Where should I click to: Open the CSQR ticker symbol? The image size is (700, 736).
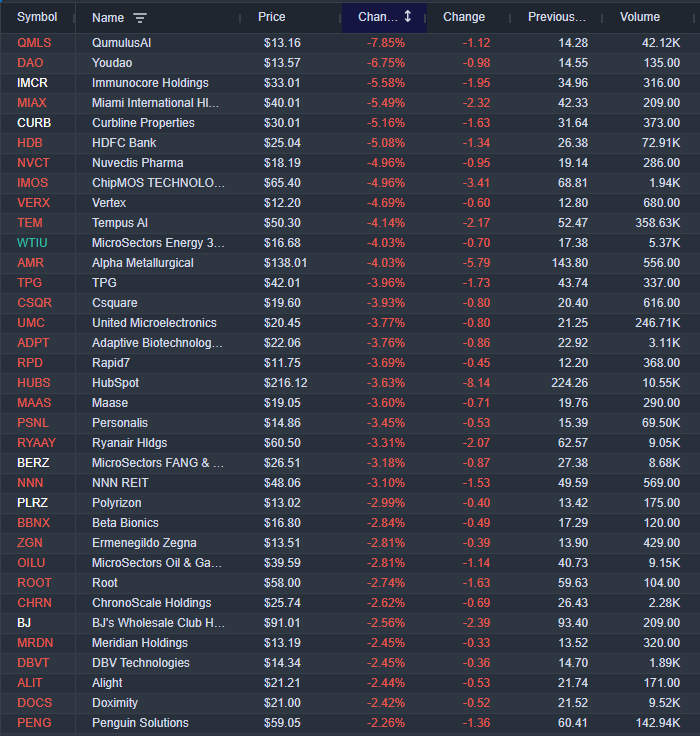pyautogui.click(x=34, y=303)
